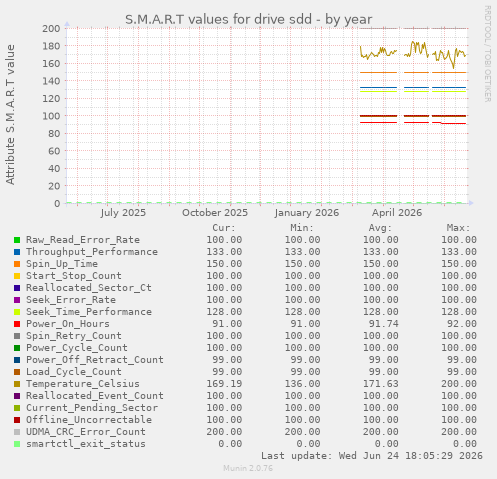This screenshot has height=479, width=497.
Task: Click the Reallocated_Event_Count purple swatch
Action: [x=17, y=396]
